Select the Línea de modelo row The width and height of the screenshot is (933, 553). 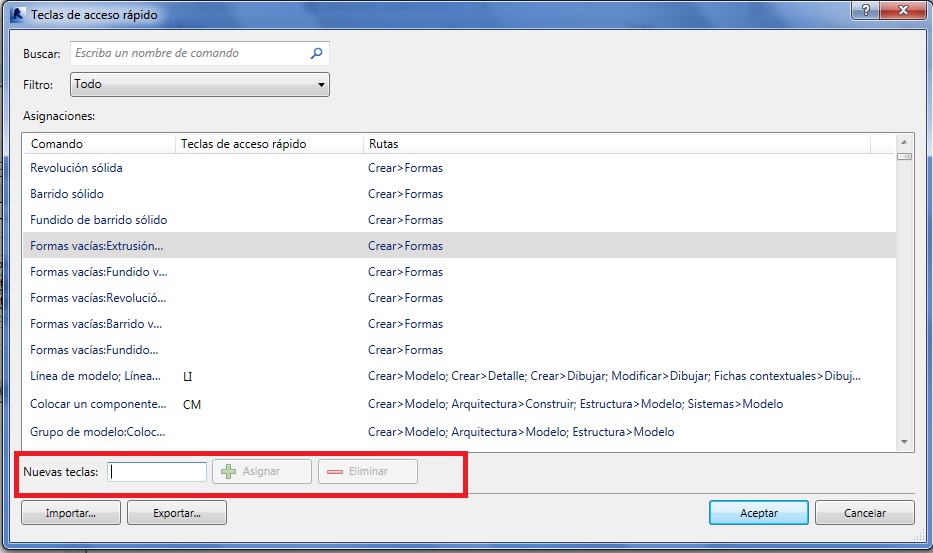coord(95,376)
